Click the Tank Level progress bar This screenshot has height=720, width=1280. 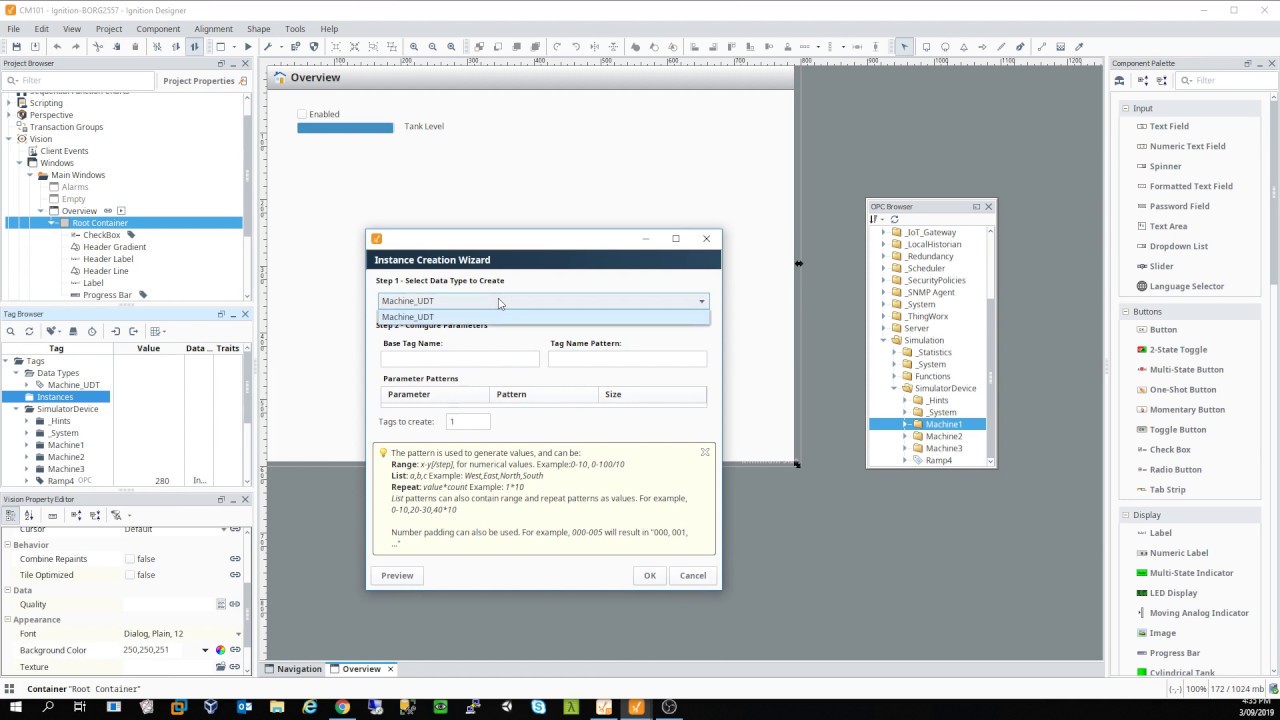[345, 127]
